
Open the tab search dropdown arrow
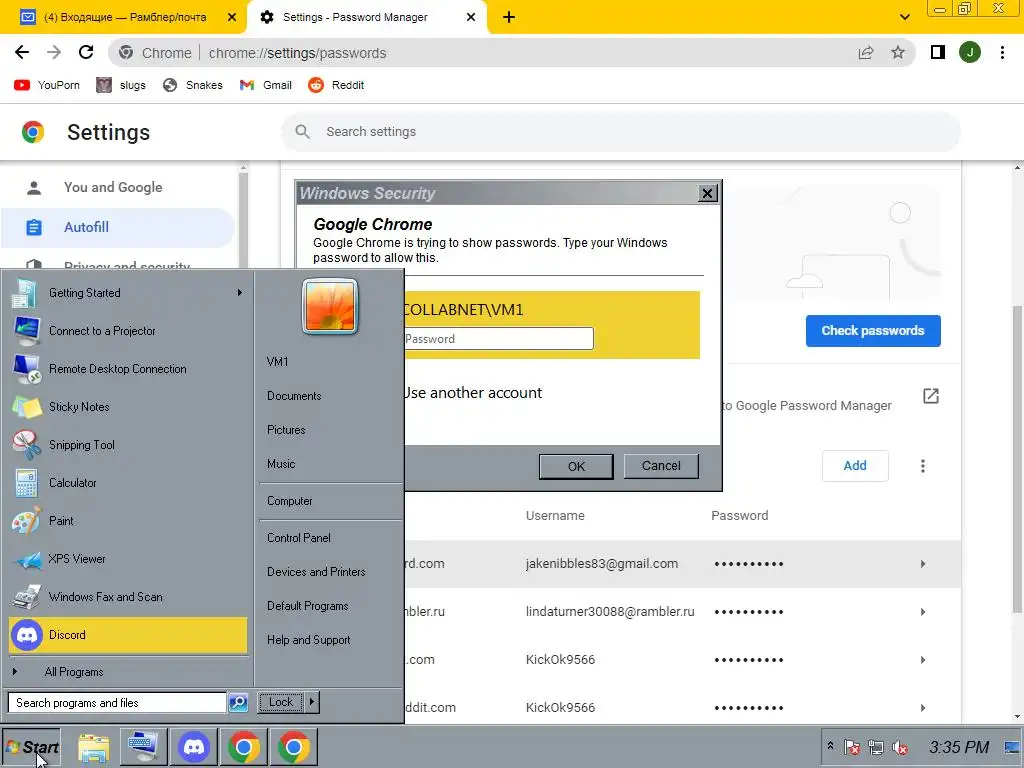tap(904, 17)
